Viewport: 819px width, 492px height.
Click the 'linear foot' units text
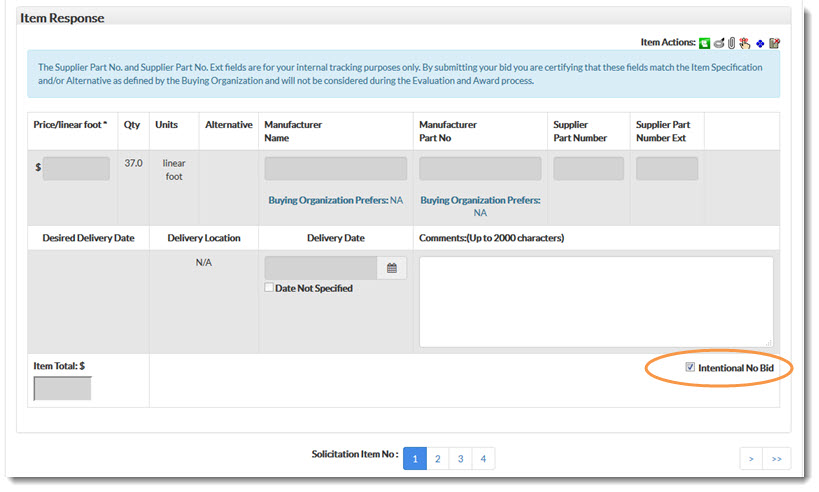(174, 170)
